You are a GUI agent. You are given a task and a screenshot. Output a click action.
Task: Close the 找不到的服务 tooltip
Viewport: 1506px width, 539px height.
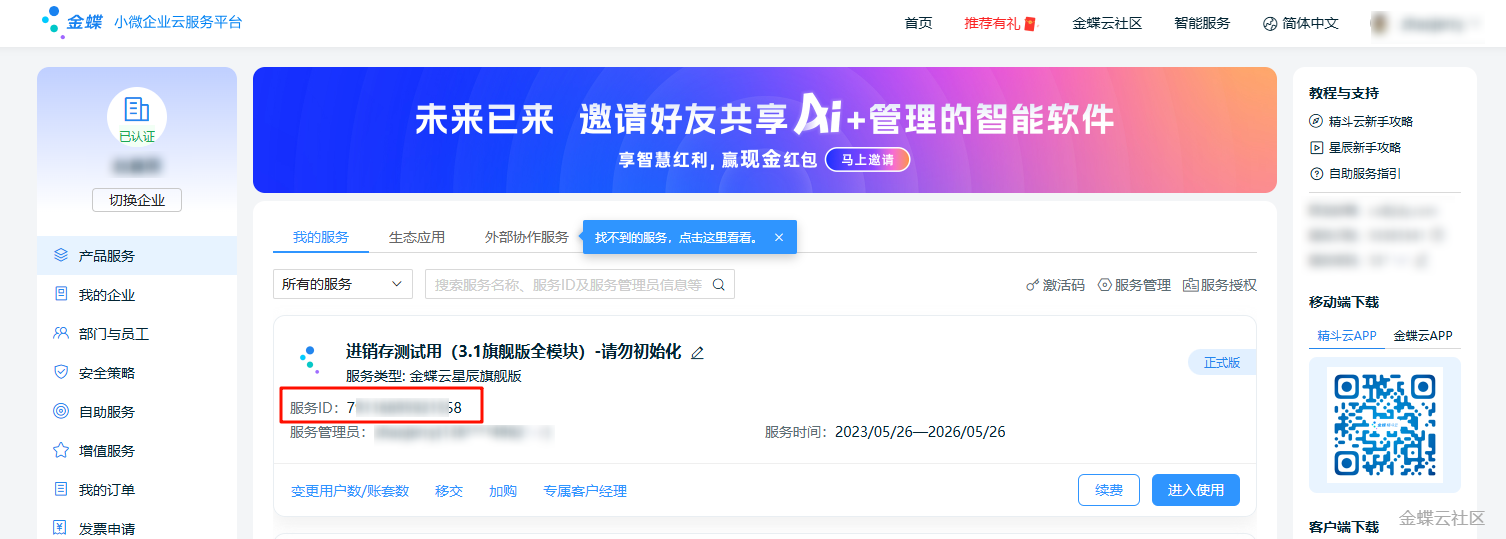(778, 238)
